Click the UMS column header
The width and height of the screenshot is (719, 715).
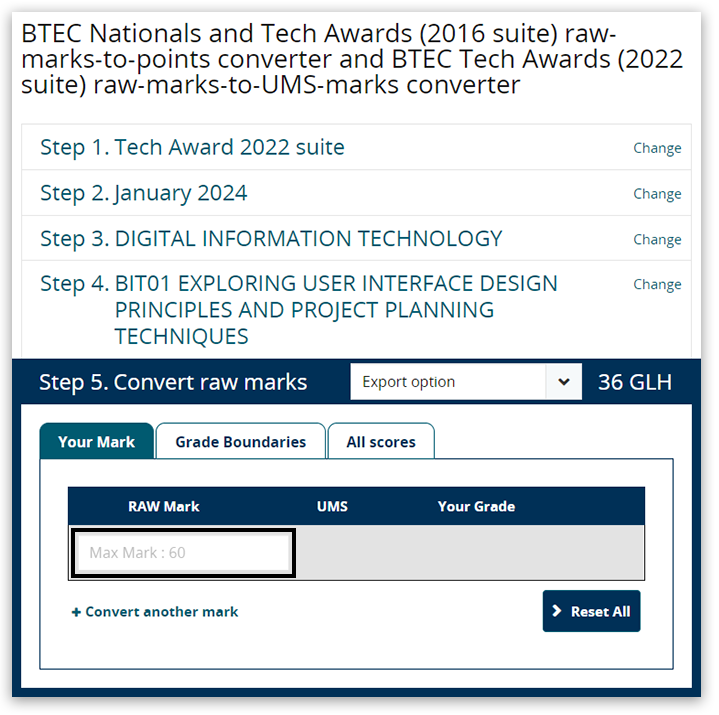tap(332, 506)
